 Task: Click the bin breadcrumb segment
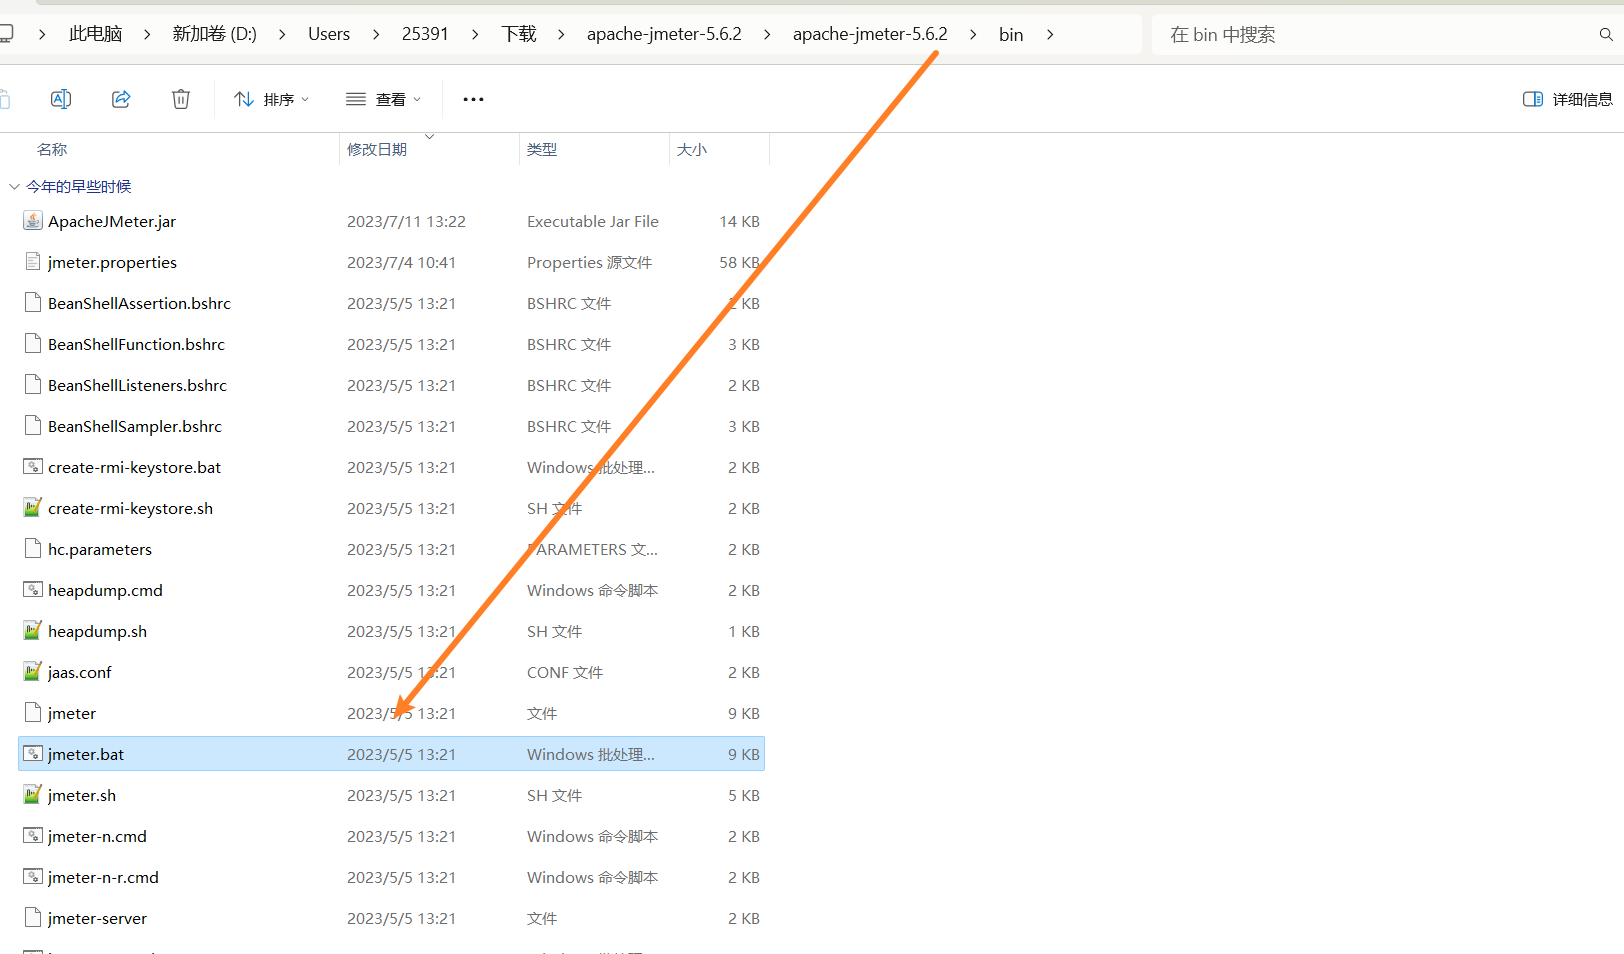1011,34
